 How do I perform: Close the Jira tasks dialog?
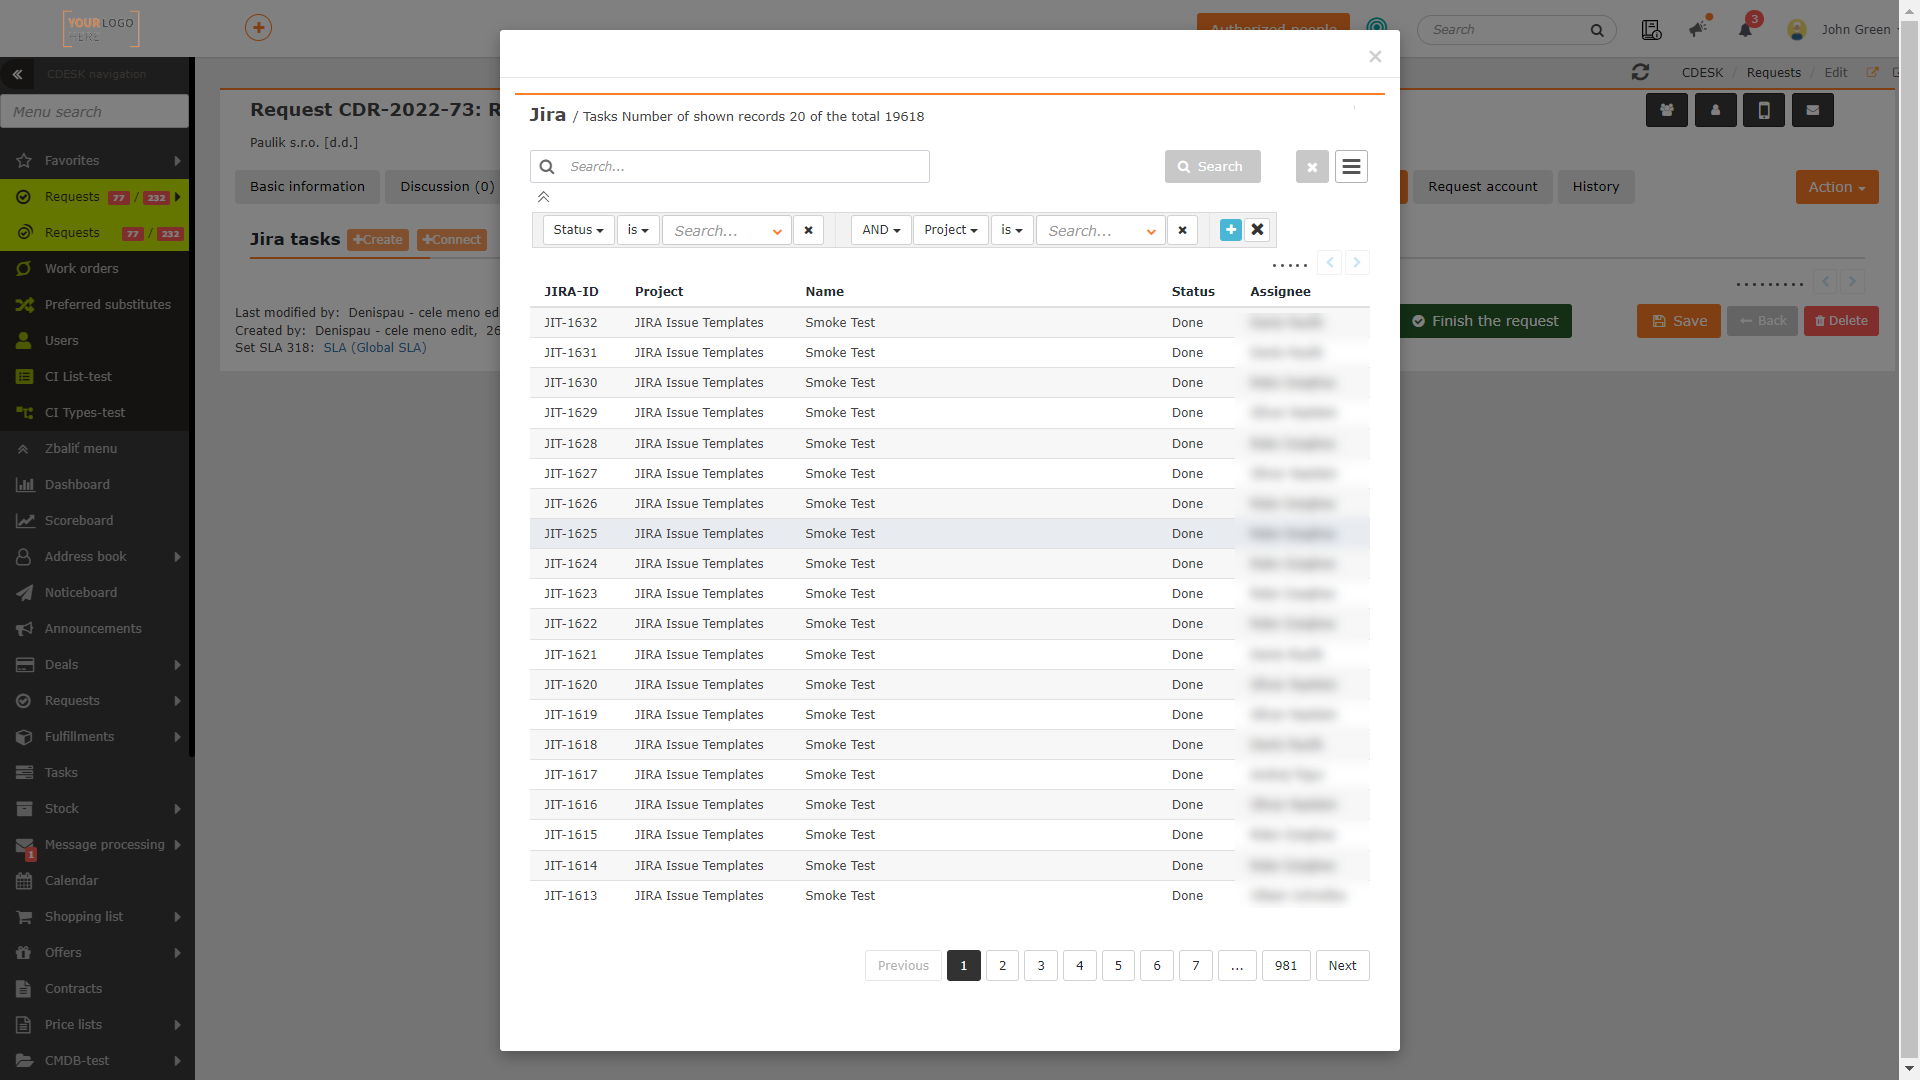[1375, 57]
